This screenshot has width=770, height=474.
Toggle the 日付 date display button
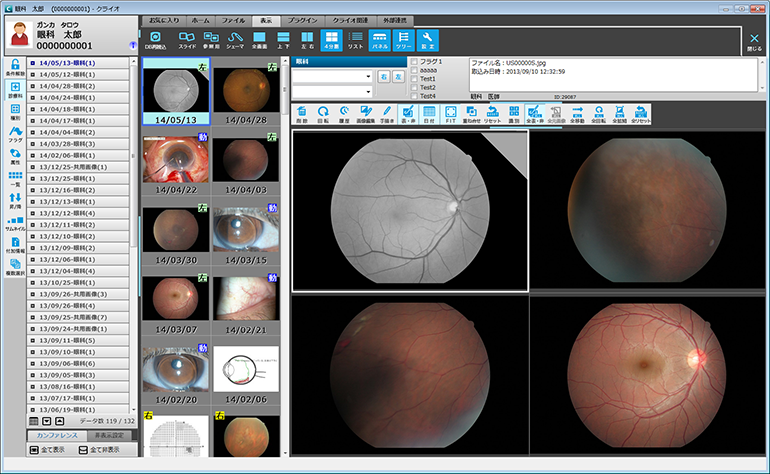click(429, 114)
